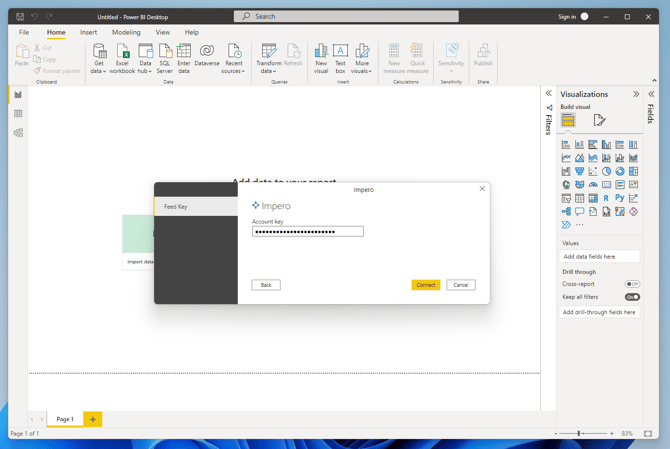
Task: Click the Connect button
Action: tap(425, 285)
